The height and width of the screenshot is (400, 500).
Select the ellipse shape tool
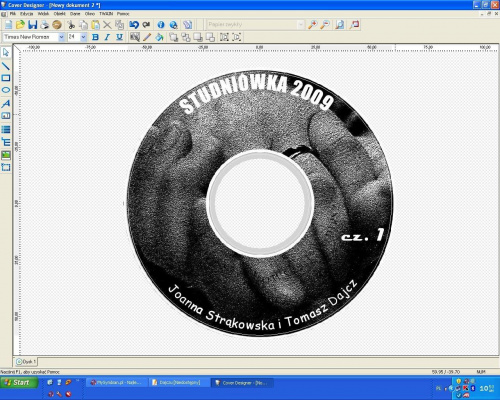(x=6, y=90)
